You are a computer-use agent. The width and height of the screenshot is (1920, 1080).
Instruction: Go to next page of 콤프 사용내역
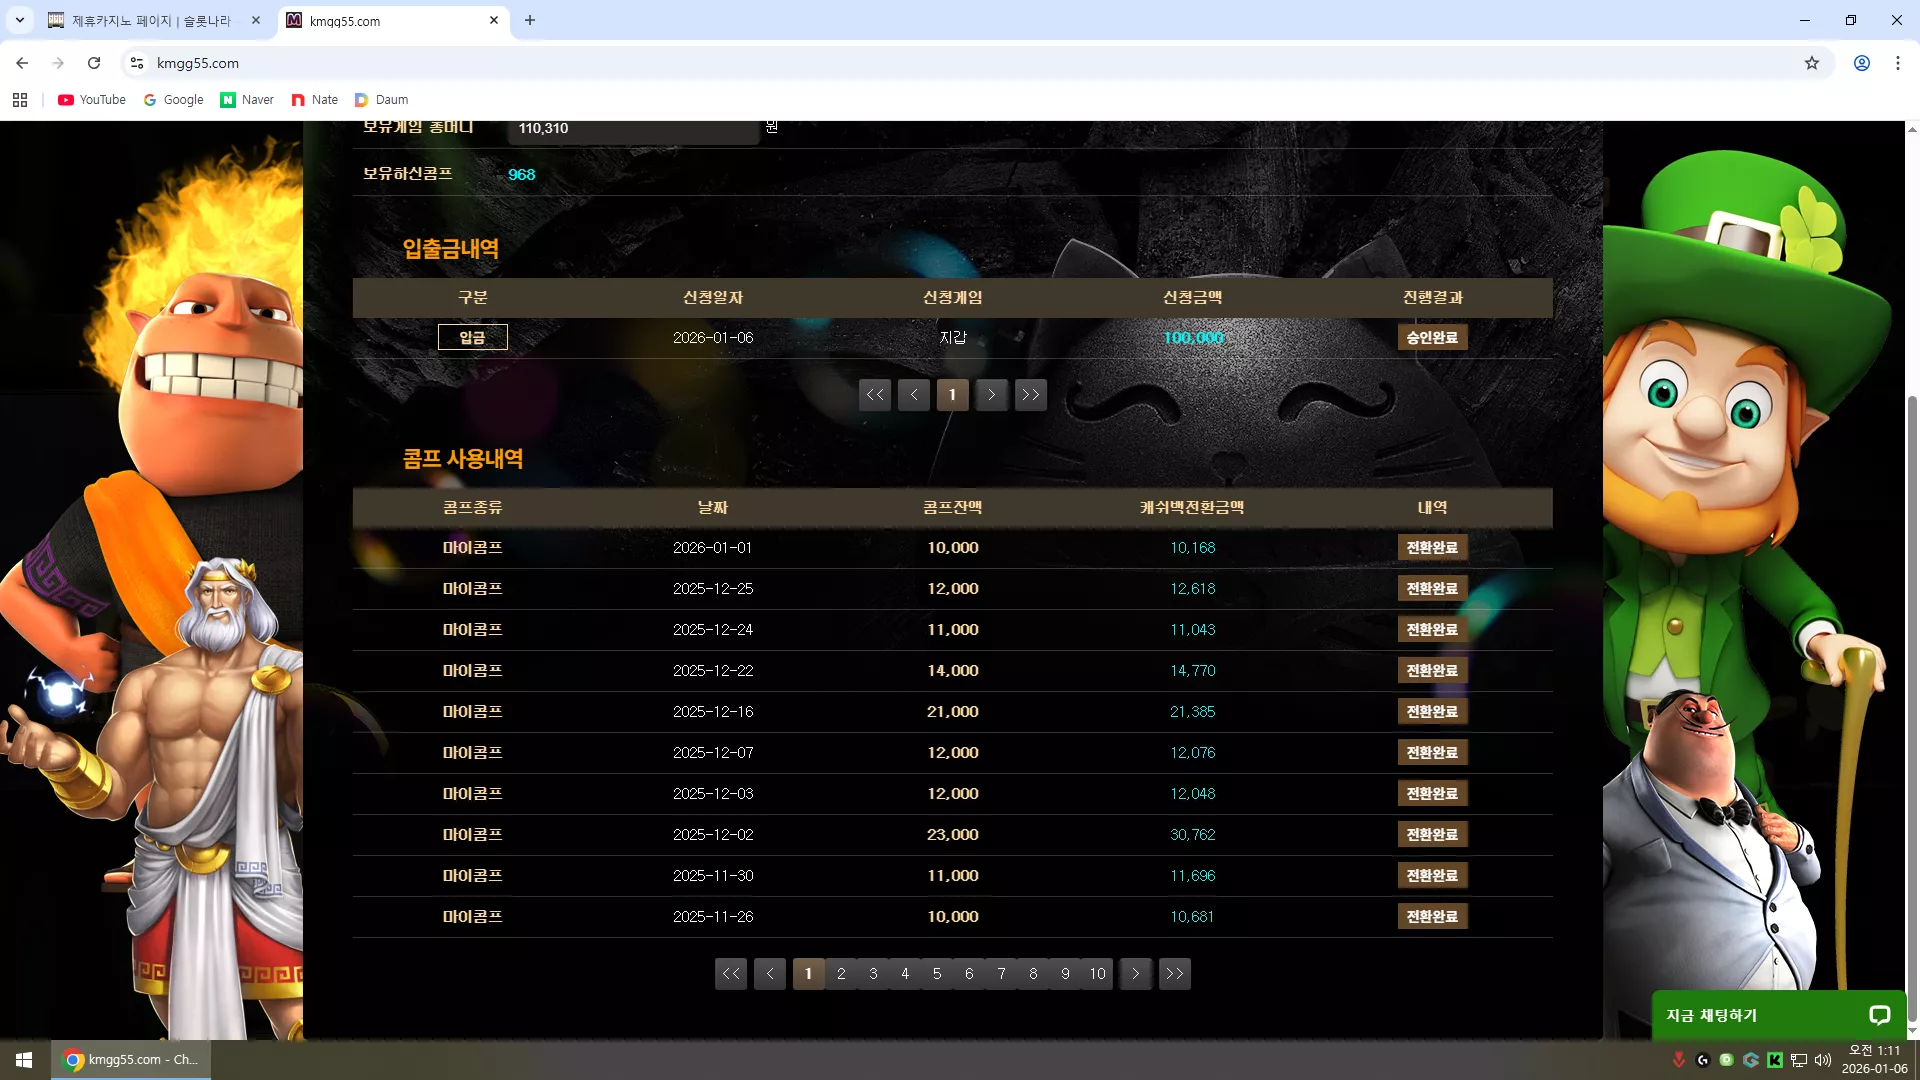pos(1136,974)
